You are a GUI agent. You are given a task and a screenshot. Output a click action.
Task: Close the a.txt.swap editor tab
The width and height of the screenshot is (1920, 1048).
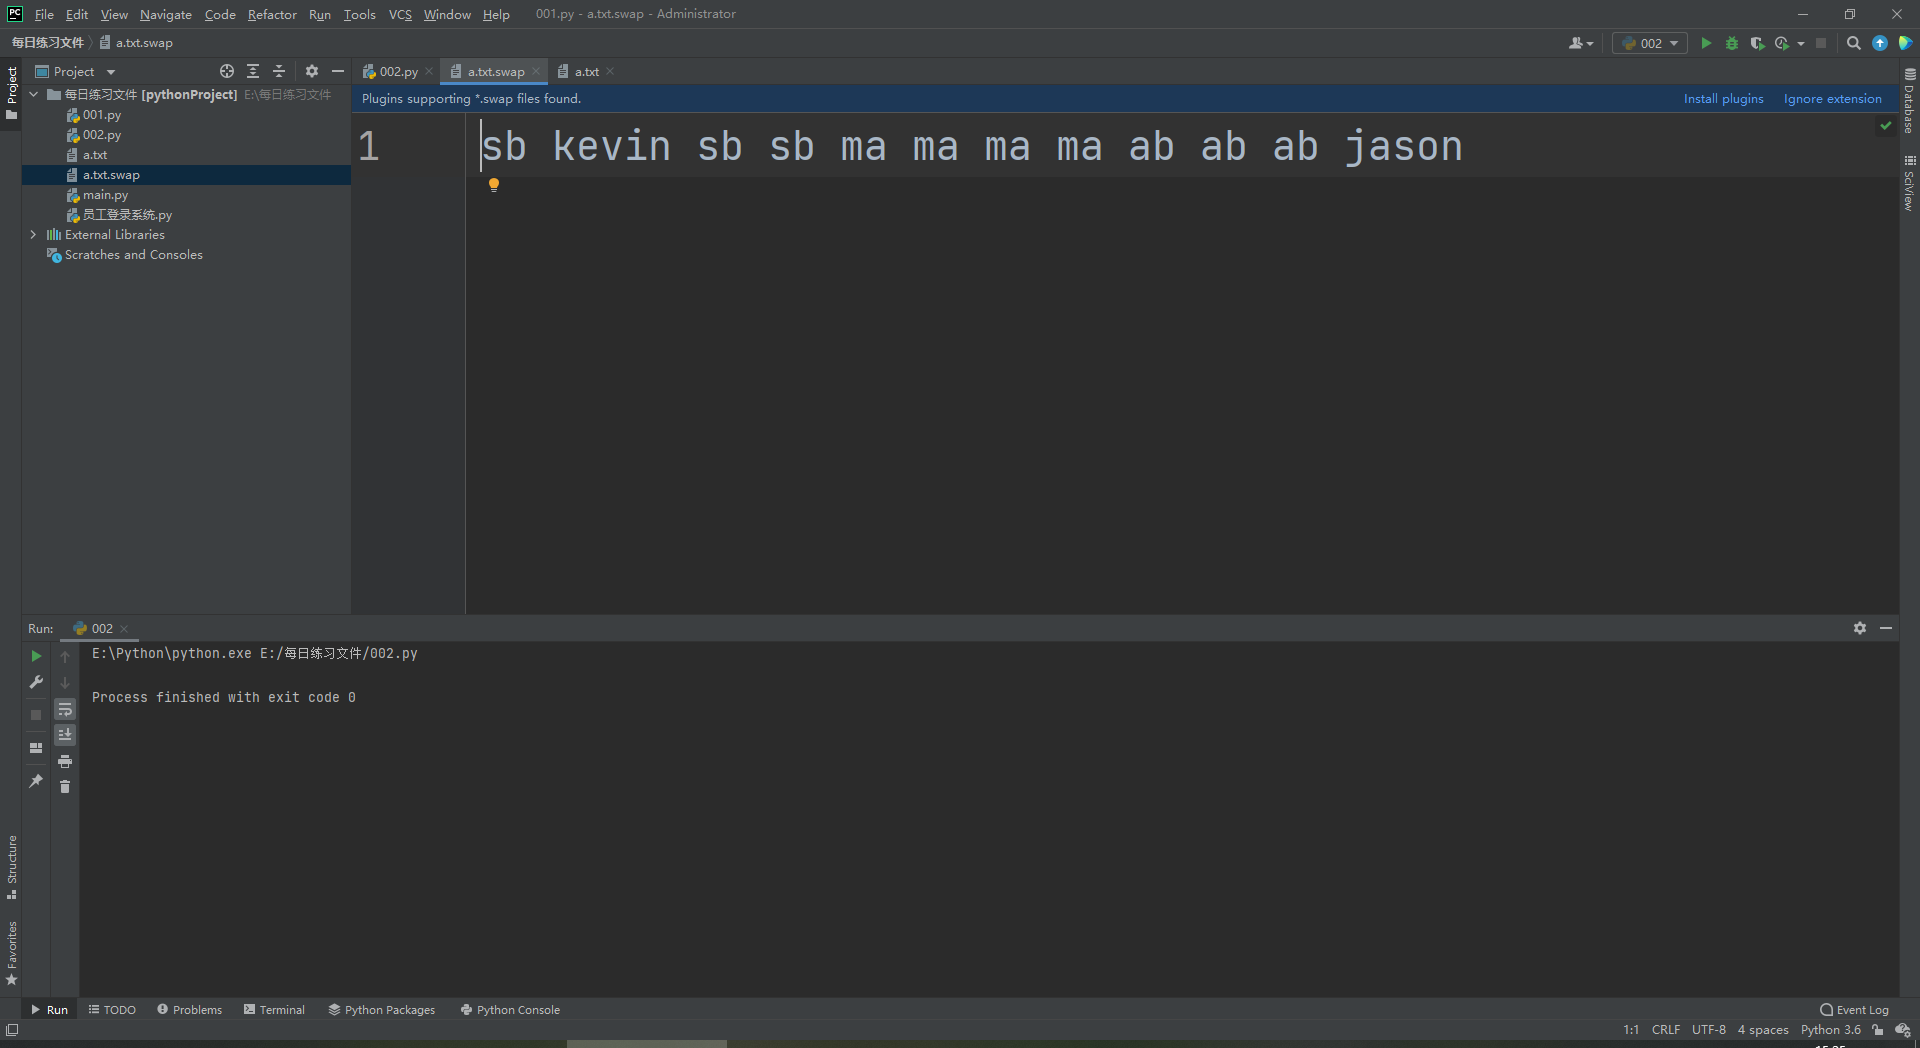click(536, 71)
